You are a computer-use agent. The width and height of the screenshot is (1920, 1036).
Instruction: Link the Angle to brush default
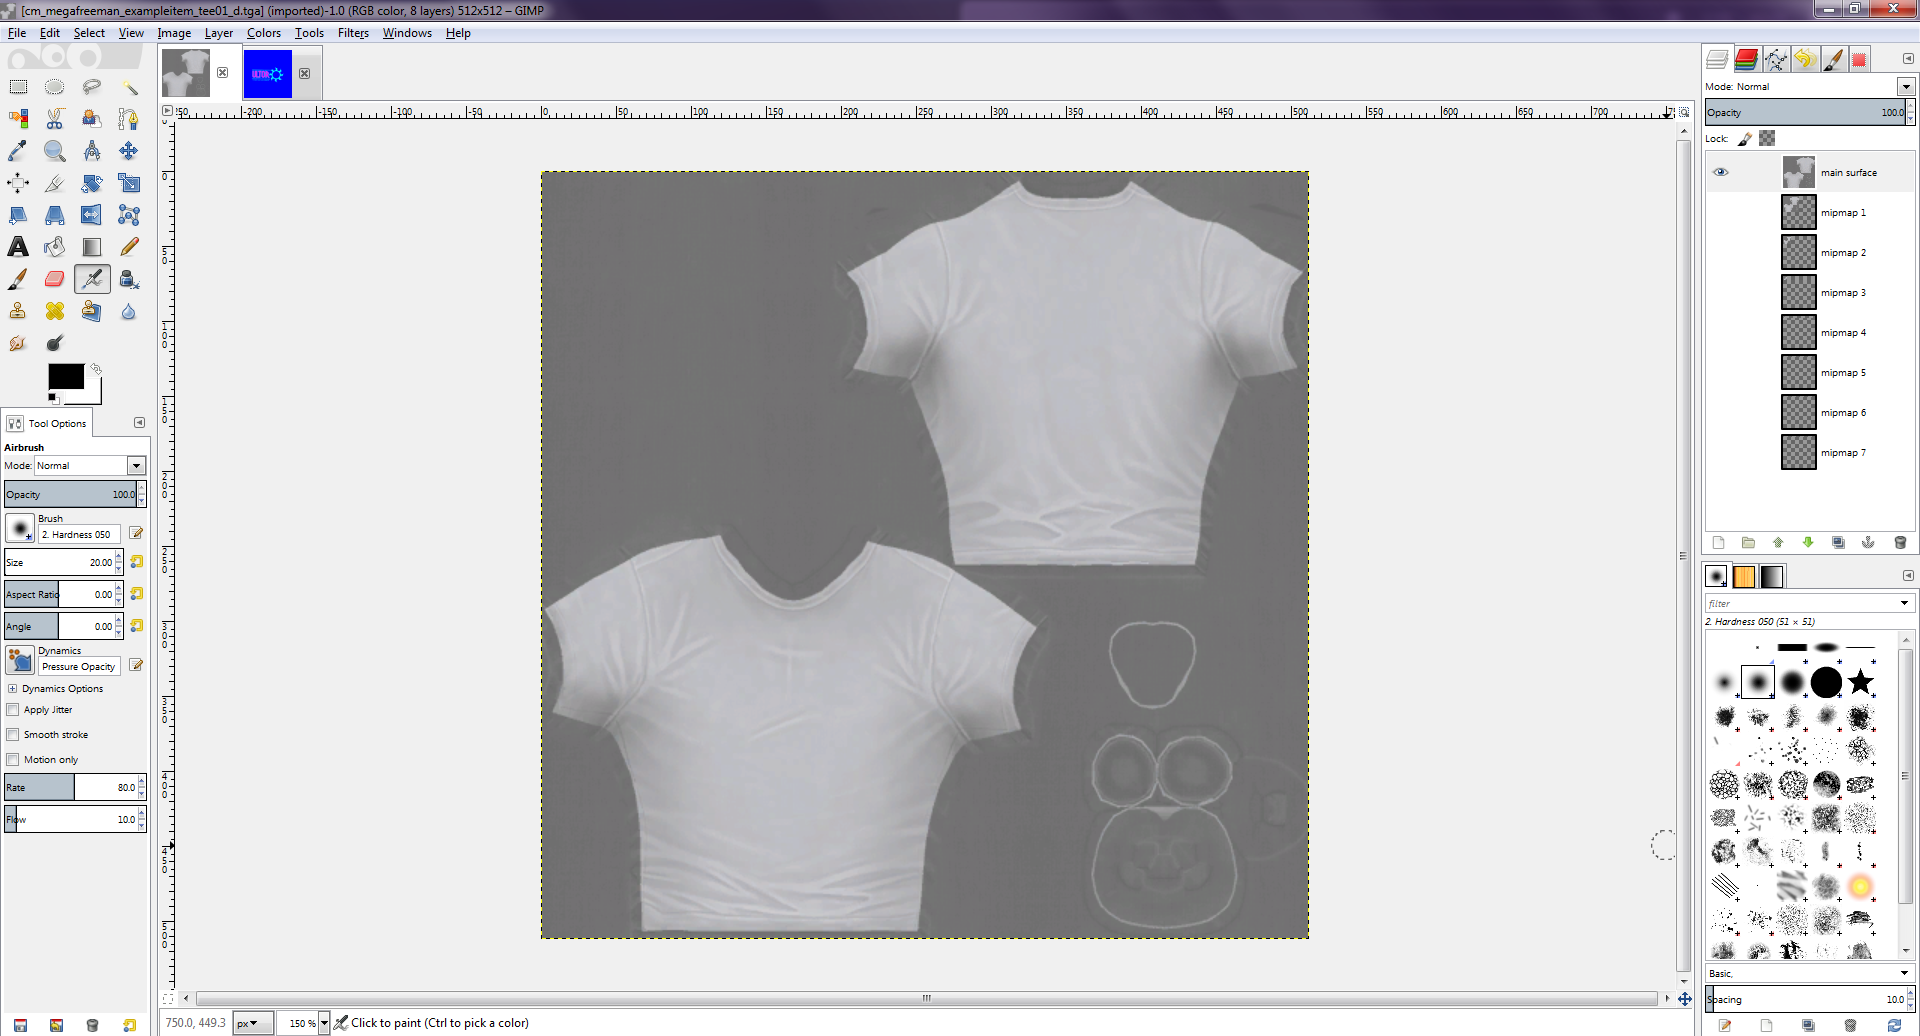(x=137, y=626)
